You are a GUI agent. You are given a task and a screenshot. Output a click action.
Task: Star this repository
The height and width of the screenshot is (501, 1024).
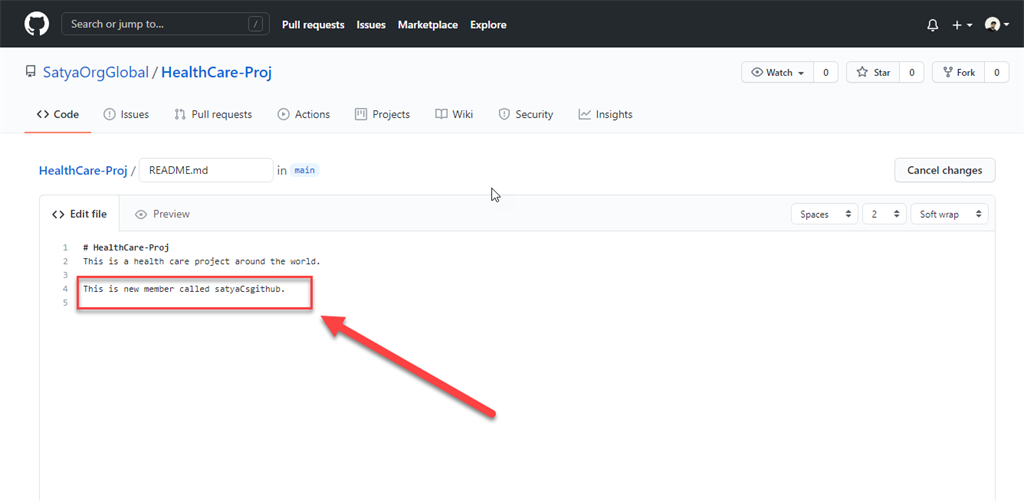click(x=873, y=73)
